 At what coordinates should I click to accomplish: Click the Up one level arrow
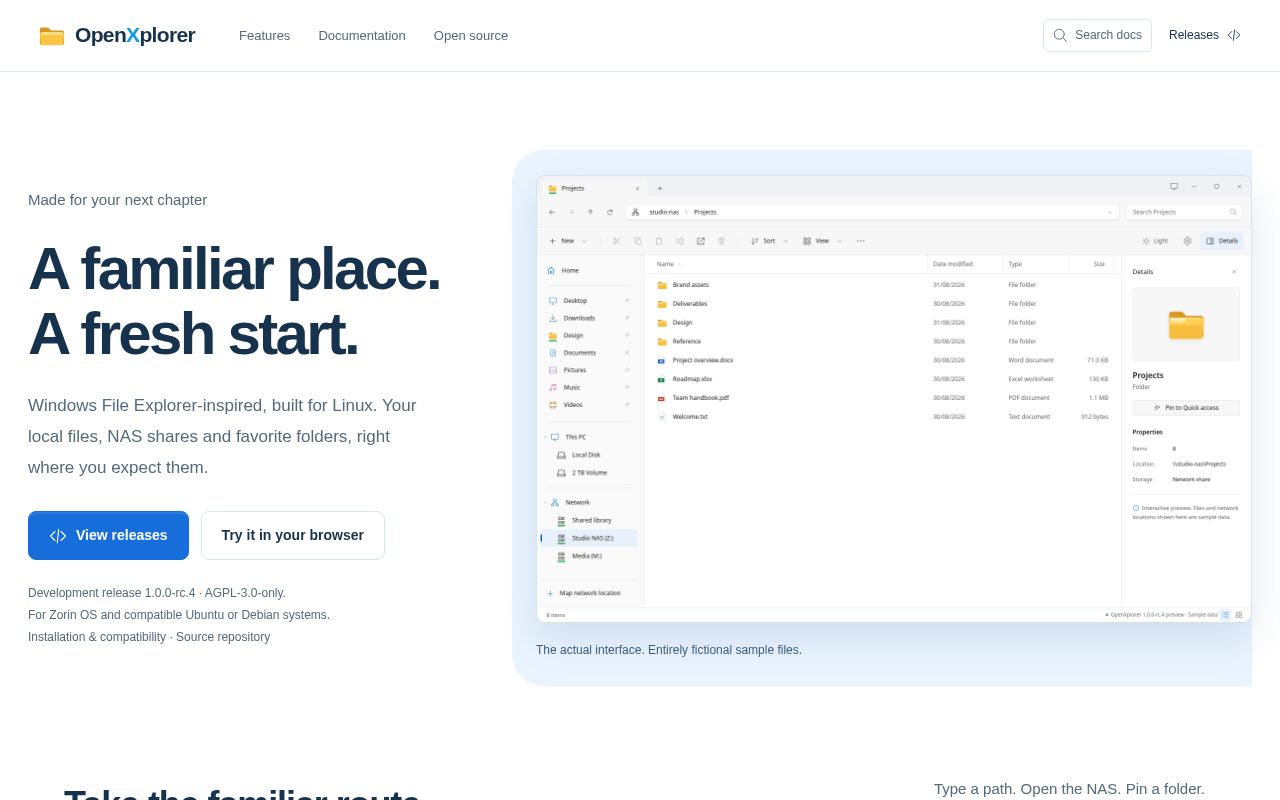(590, 212)
